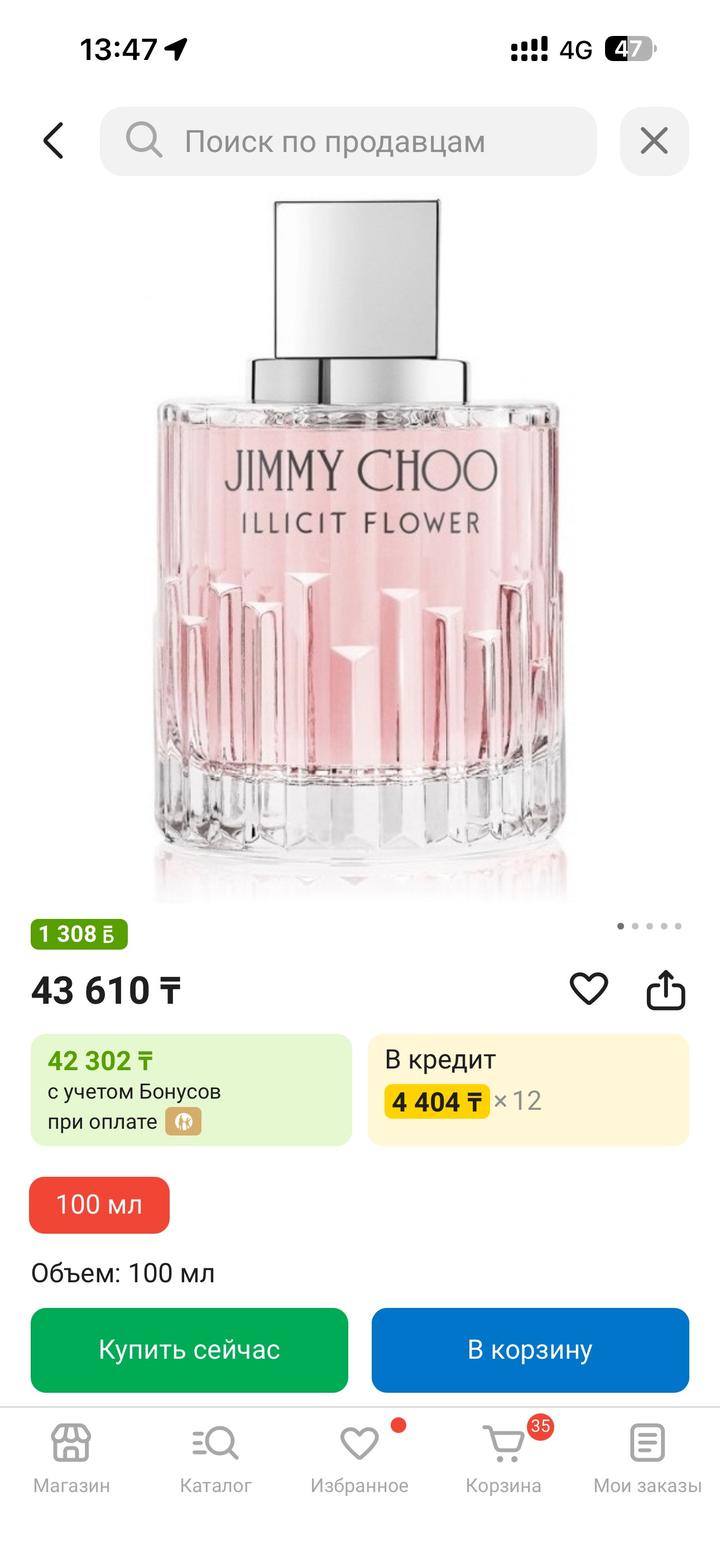Tap the 1 308 bonus badge

(79, 934)
